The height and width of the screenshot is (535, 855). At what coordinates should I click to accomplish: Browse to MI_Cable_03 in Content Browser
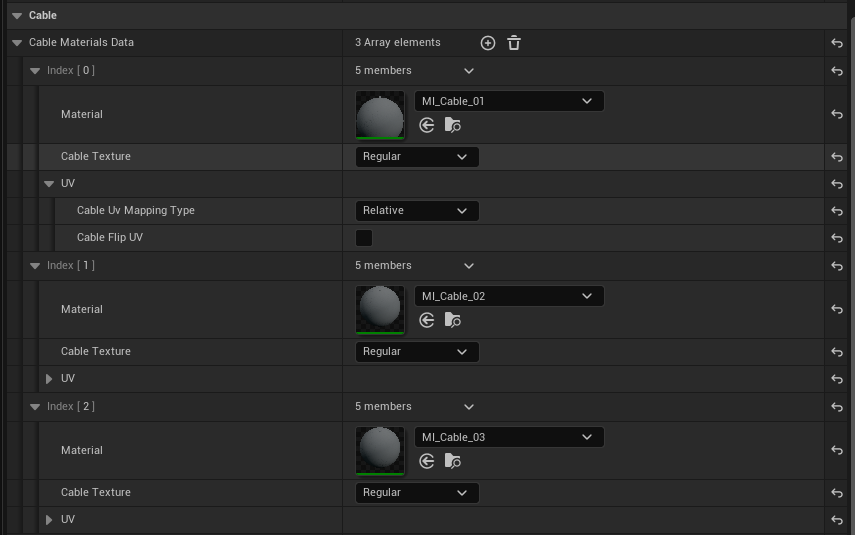453,461
